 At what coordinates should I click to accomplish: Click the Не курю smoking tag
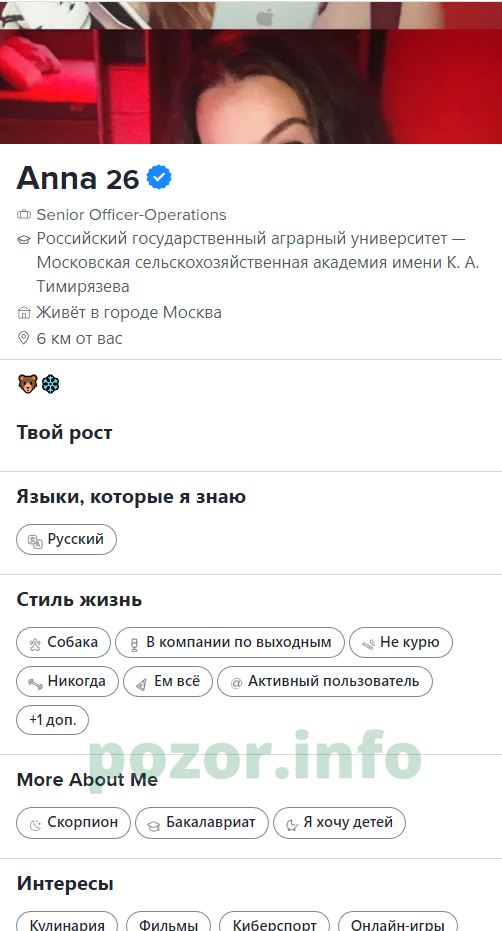click(x=401, y=642)
